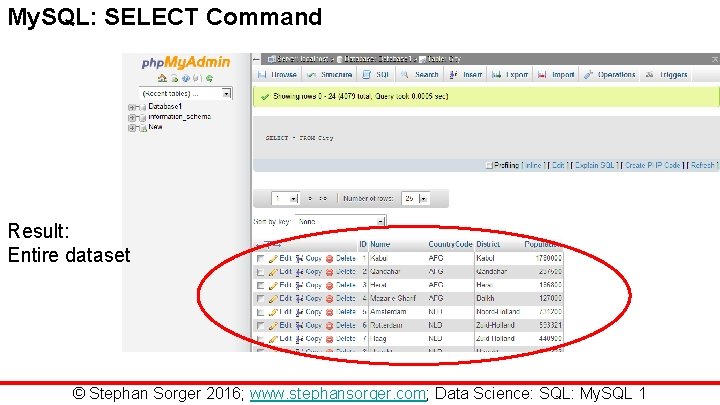Click the Copy icon in Rotterdam row
This screenshot has height=405, width=720.
click(x=300, y=326)
